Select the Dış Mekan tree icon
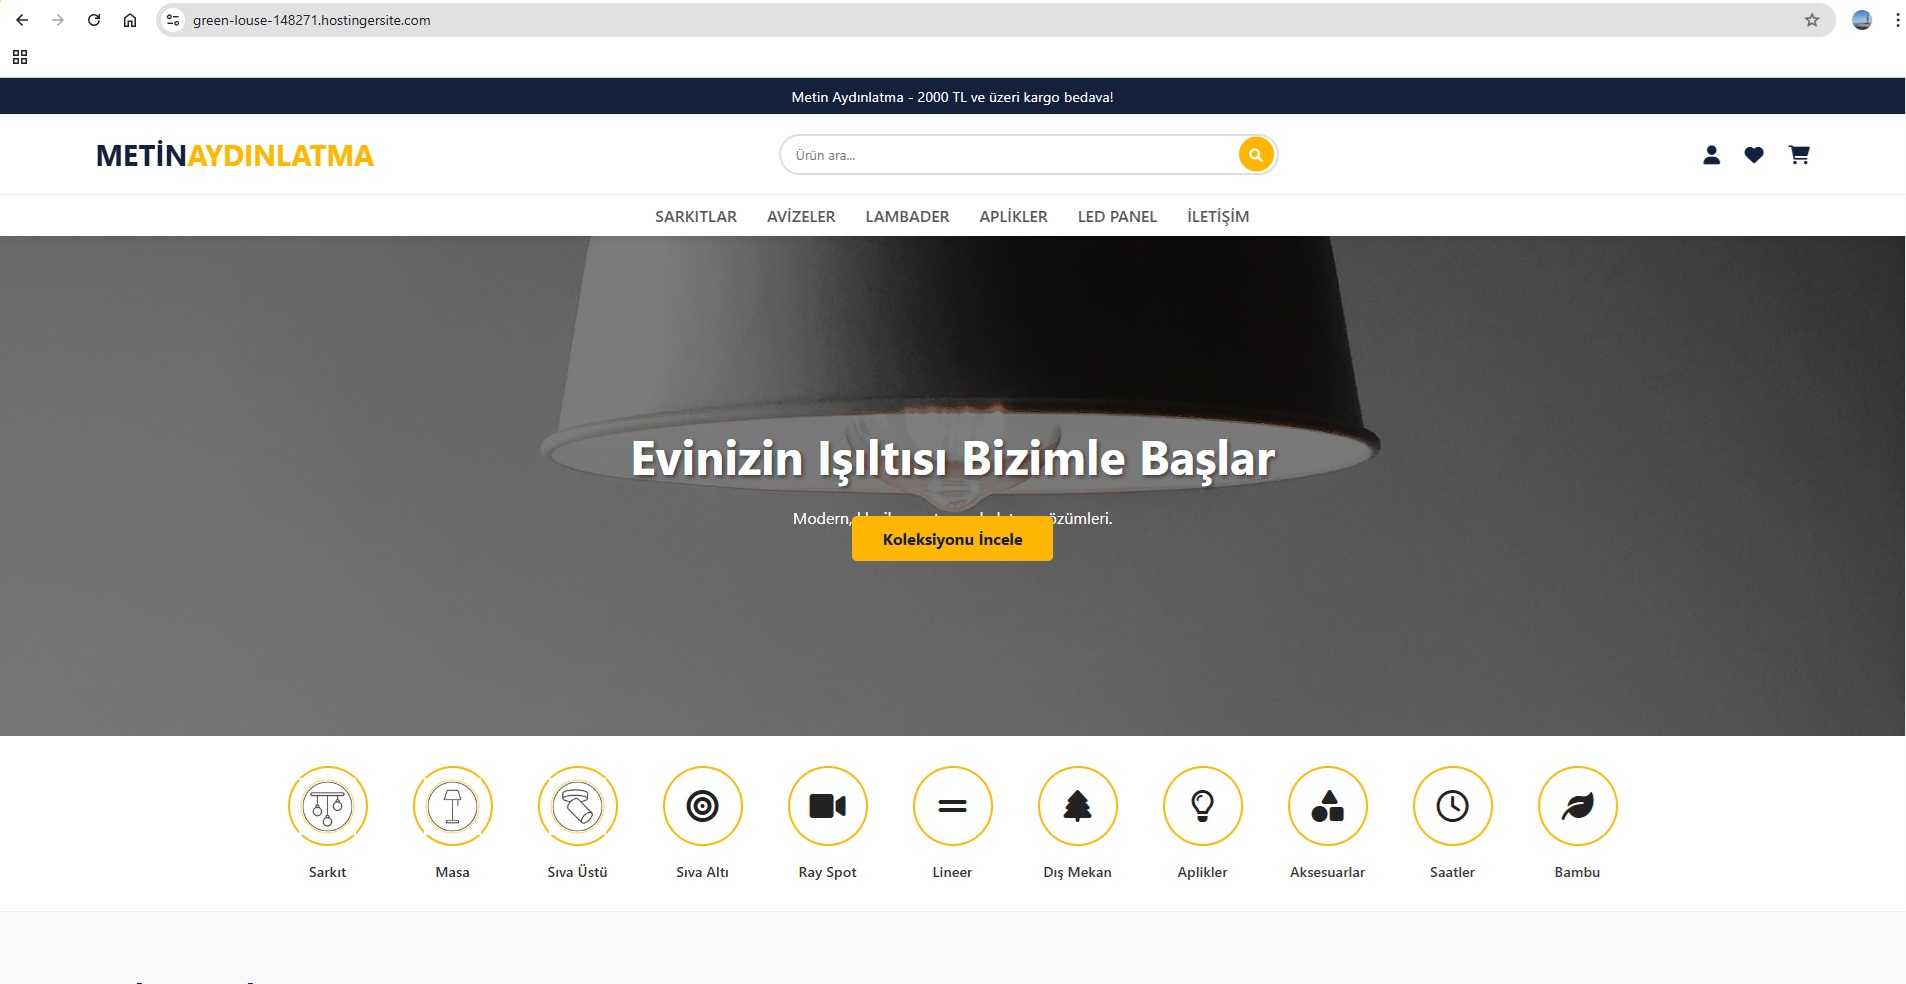This screenshot has height=984, width=1906. [x=1078, y=805]
